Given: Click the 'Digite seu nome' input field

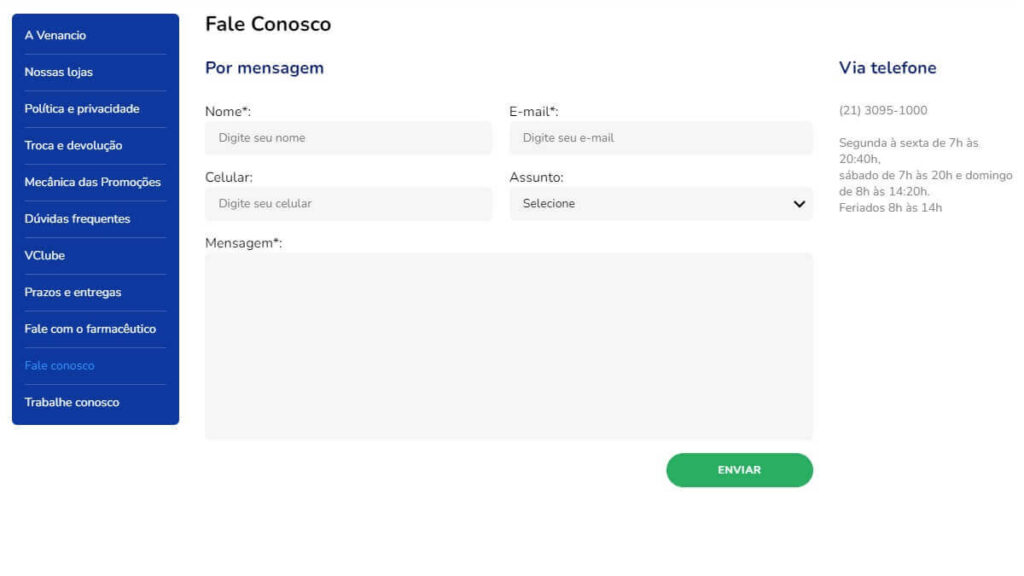Looking at the screenshot, I should coord(348,138).
